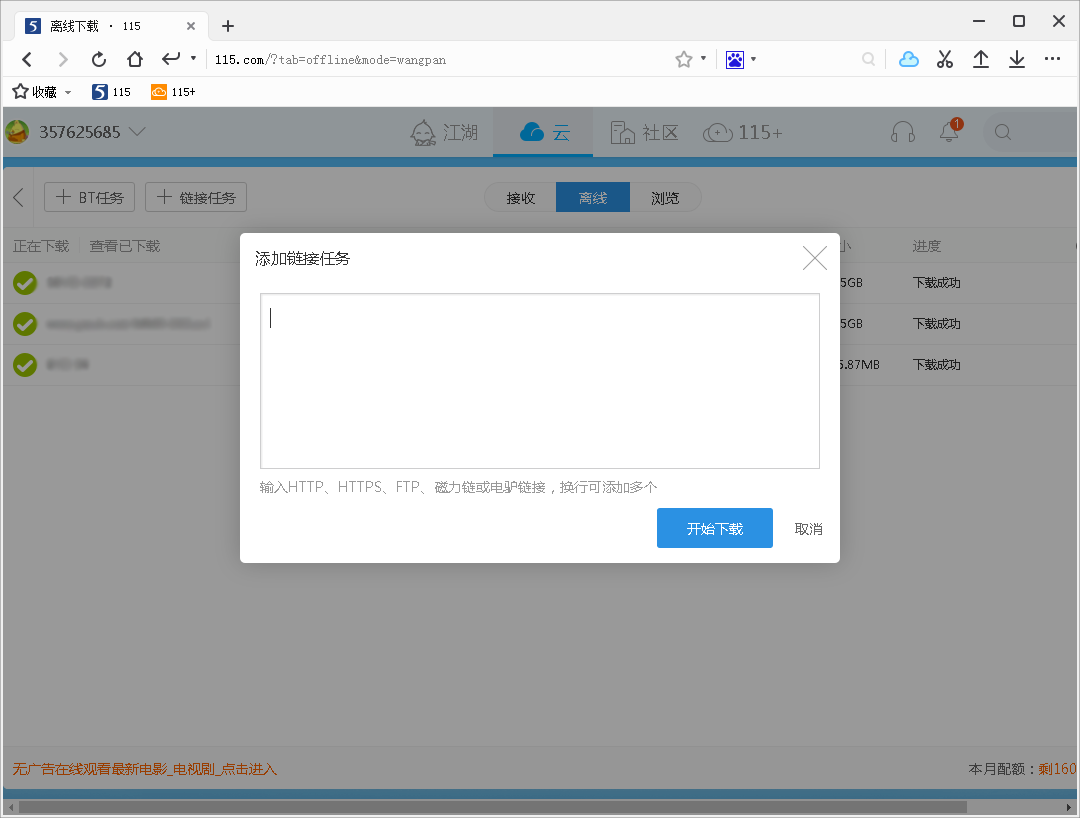
Task: Click 取消 to cancel the dialog
Action: [x=808, y=529]
